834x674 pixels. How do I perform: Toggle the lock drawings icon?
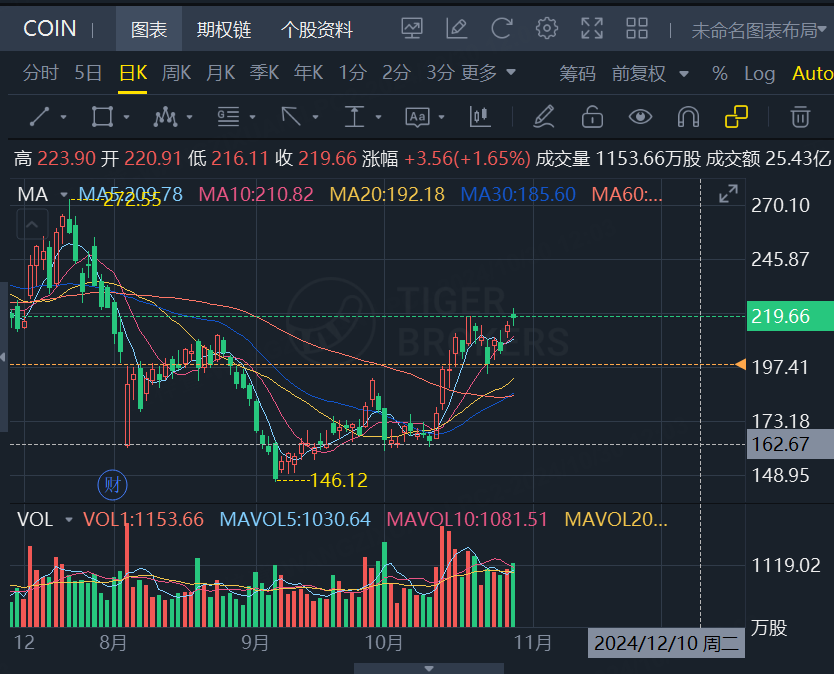pyautogui.click(x=591, y=117)
